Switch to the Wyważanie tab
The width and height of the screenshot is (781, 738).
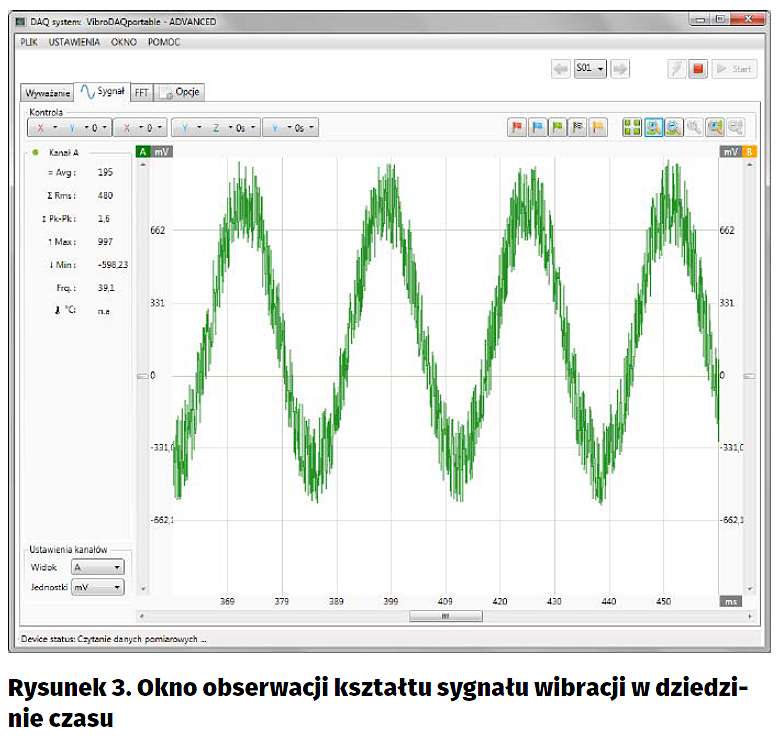(48, 92)
